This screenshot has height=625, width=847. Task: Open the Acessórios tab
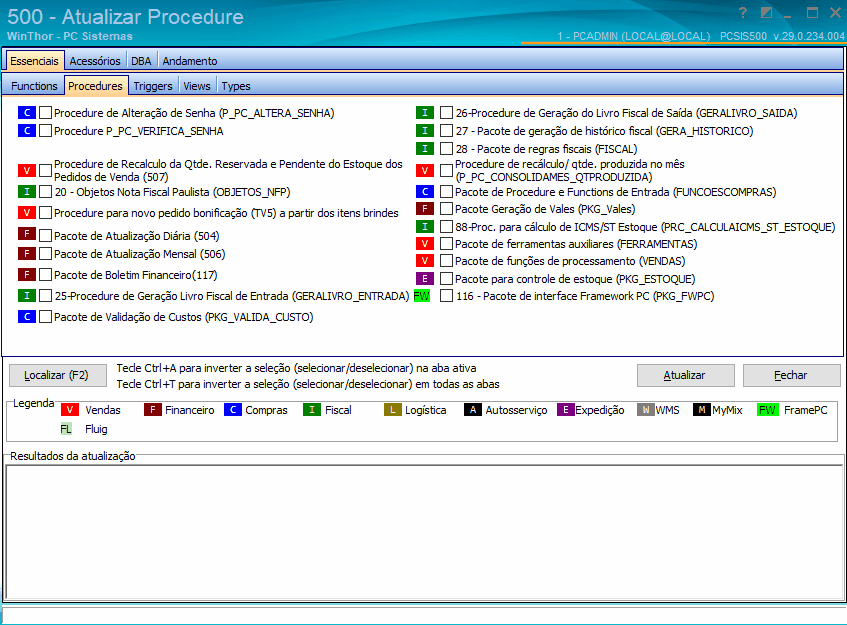pyautogui.click(x=95, y=61)
